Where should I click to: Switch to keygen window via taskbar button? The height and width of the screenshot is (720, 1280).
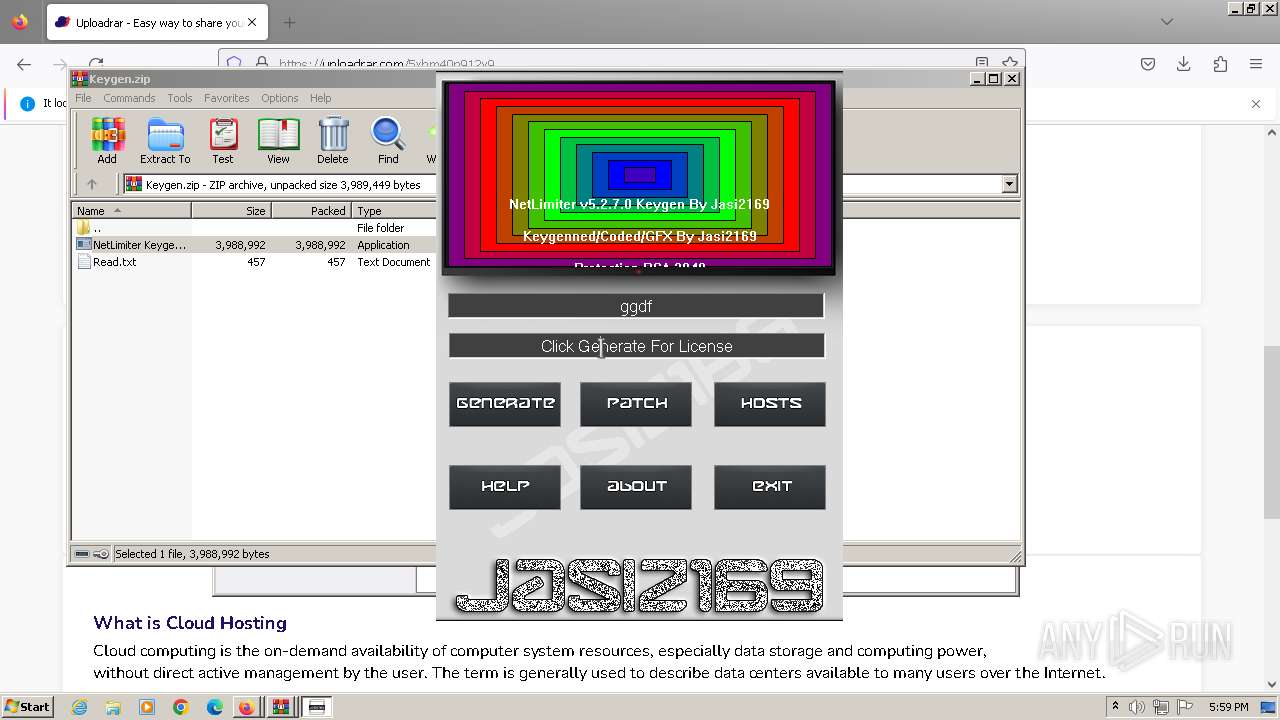[x=317, y=707]
